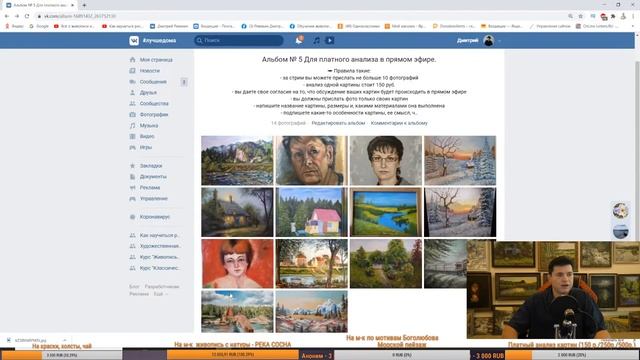Open the lower round floating chat avatar
This screenshot has height=360, width=640.
[x=620, y=231]
